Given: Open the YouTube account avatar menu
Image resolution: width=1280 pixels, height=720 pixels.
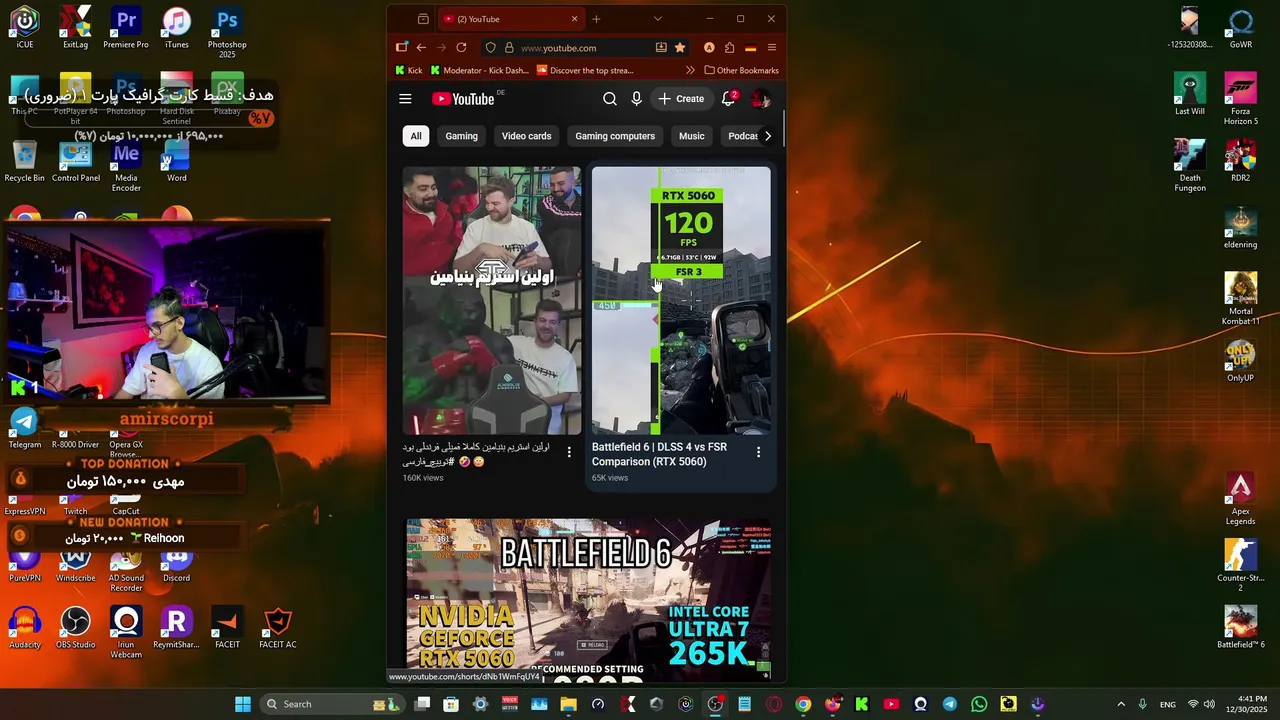Looking at the screenshot, I should [x=761, y=99].
